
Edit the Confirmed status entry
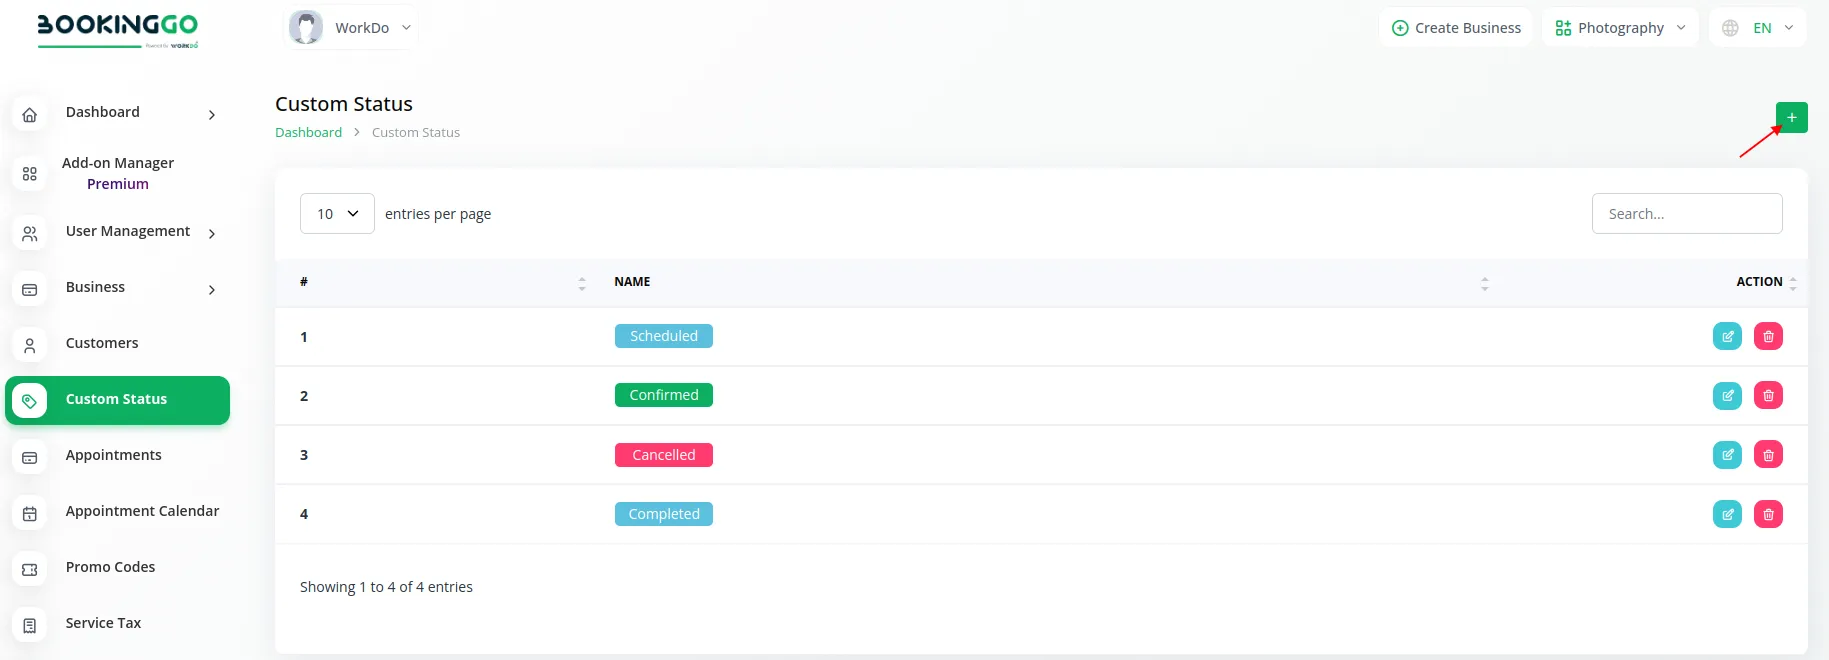point(1727,396)
